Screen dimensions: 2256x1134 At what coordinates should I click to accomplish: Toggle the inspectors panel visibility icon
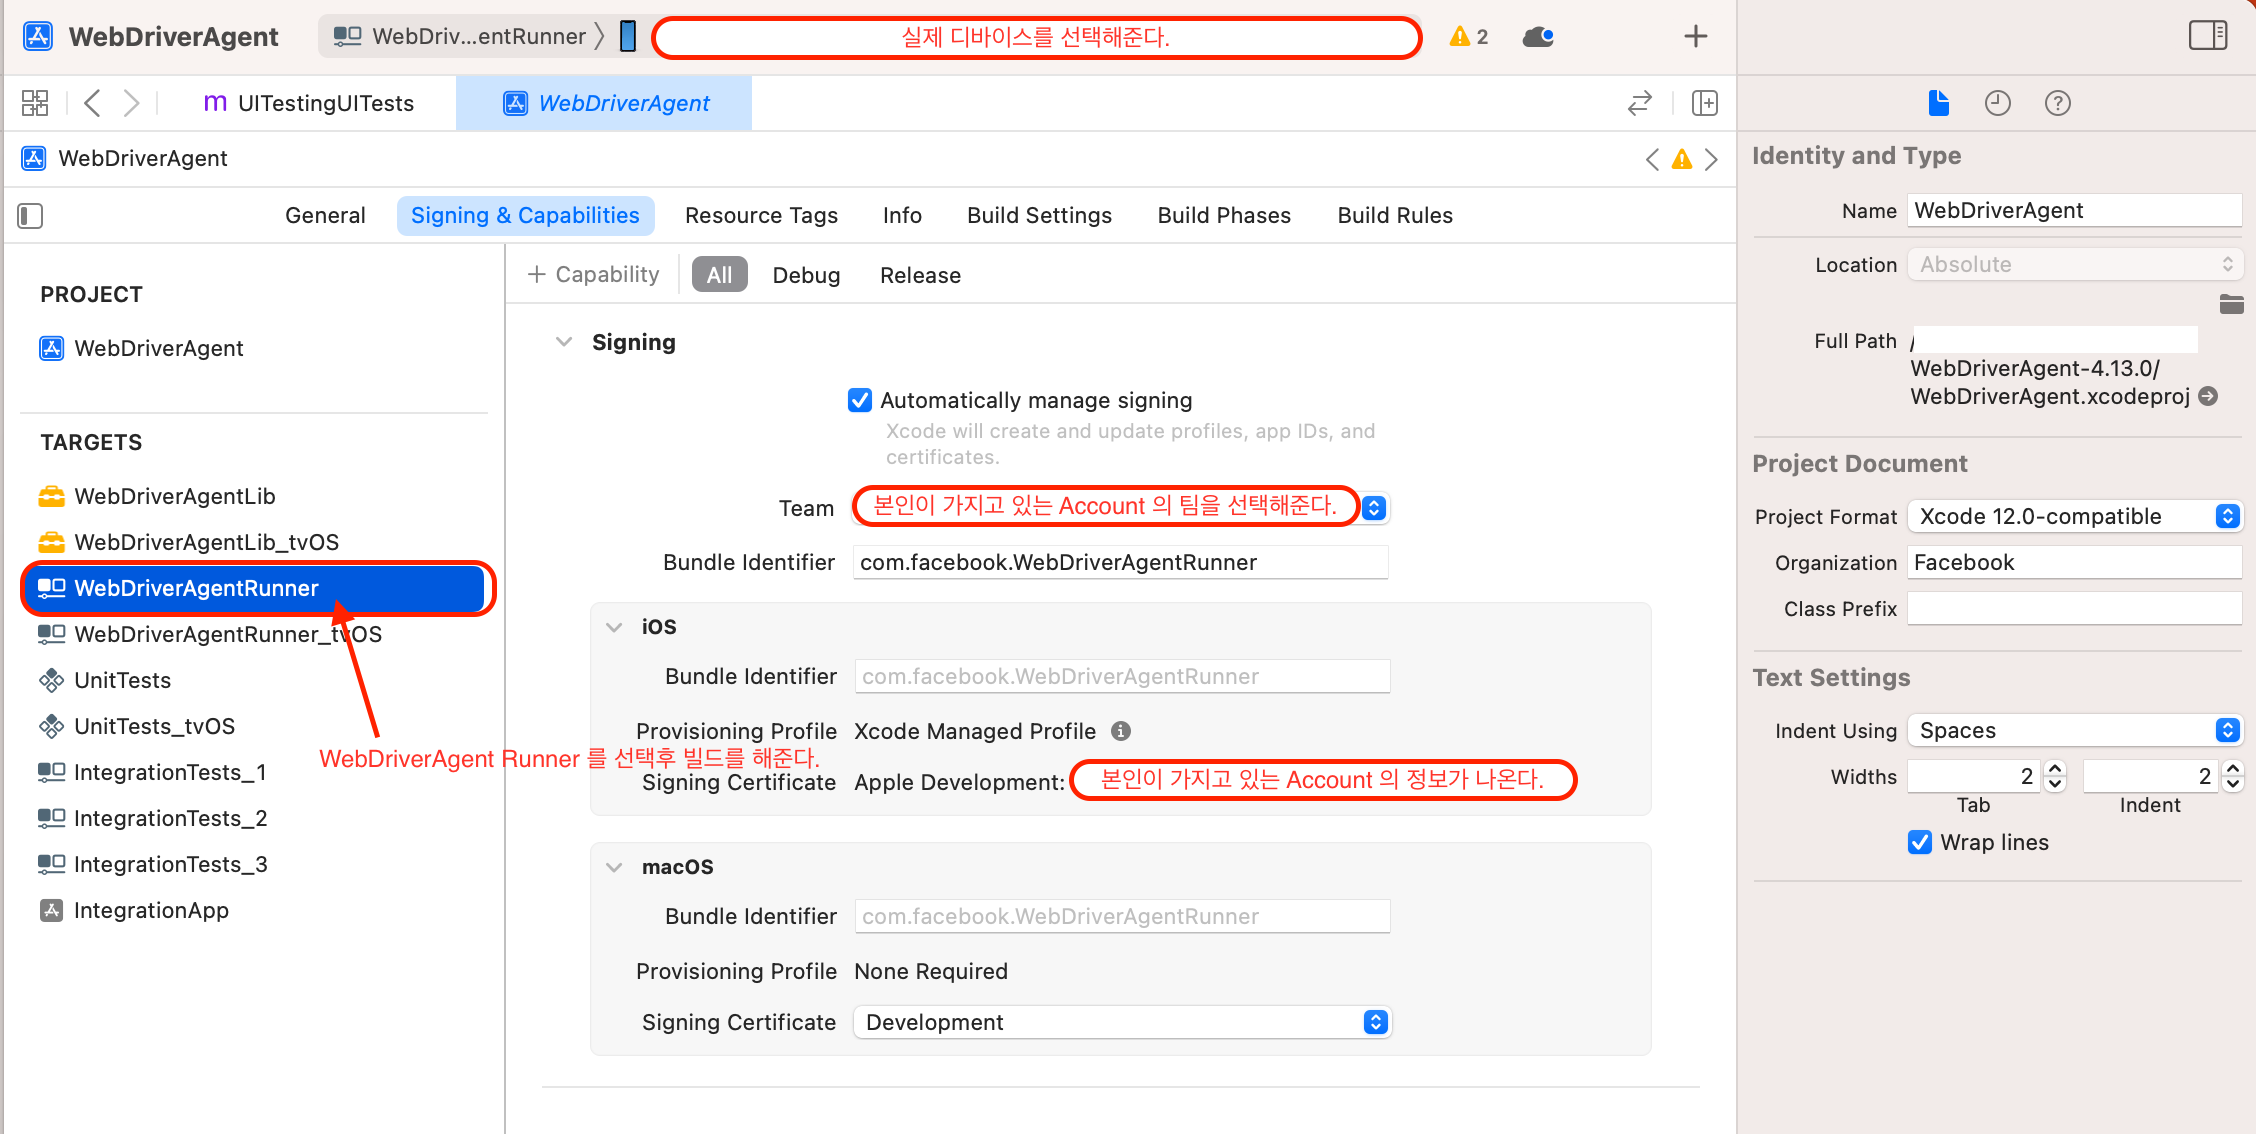[2208, 36]
